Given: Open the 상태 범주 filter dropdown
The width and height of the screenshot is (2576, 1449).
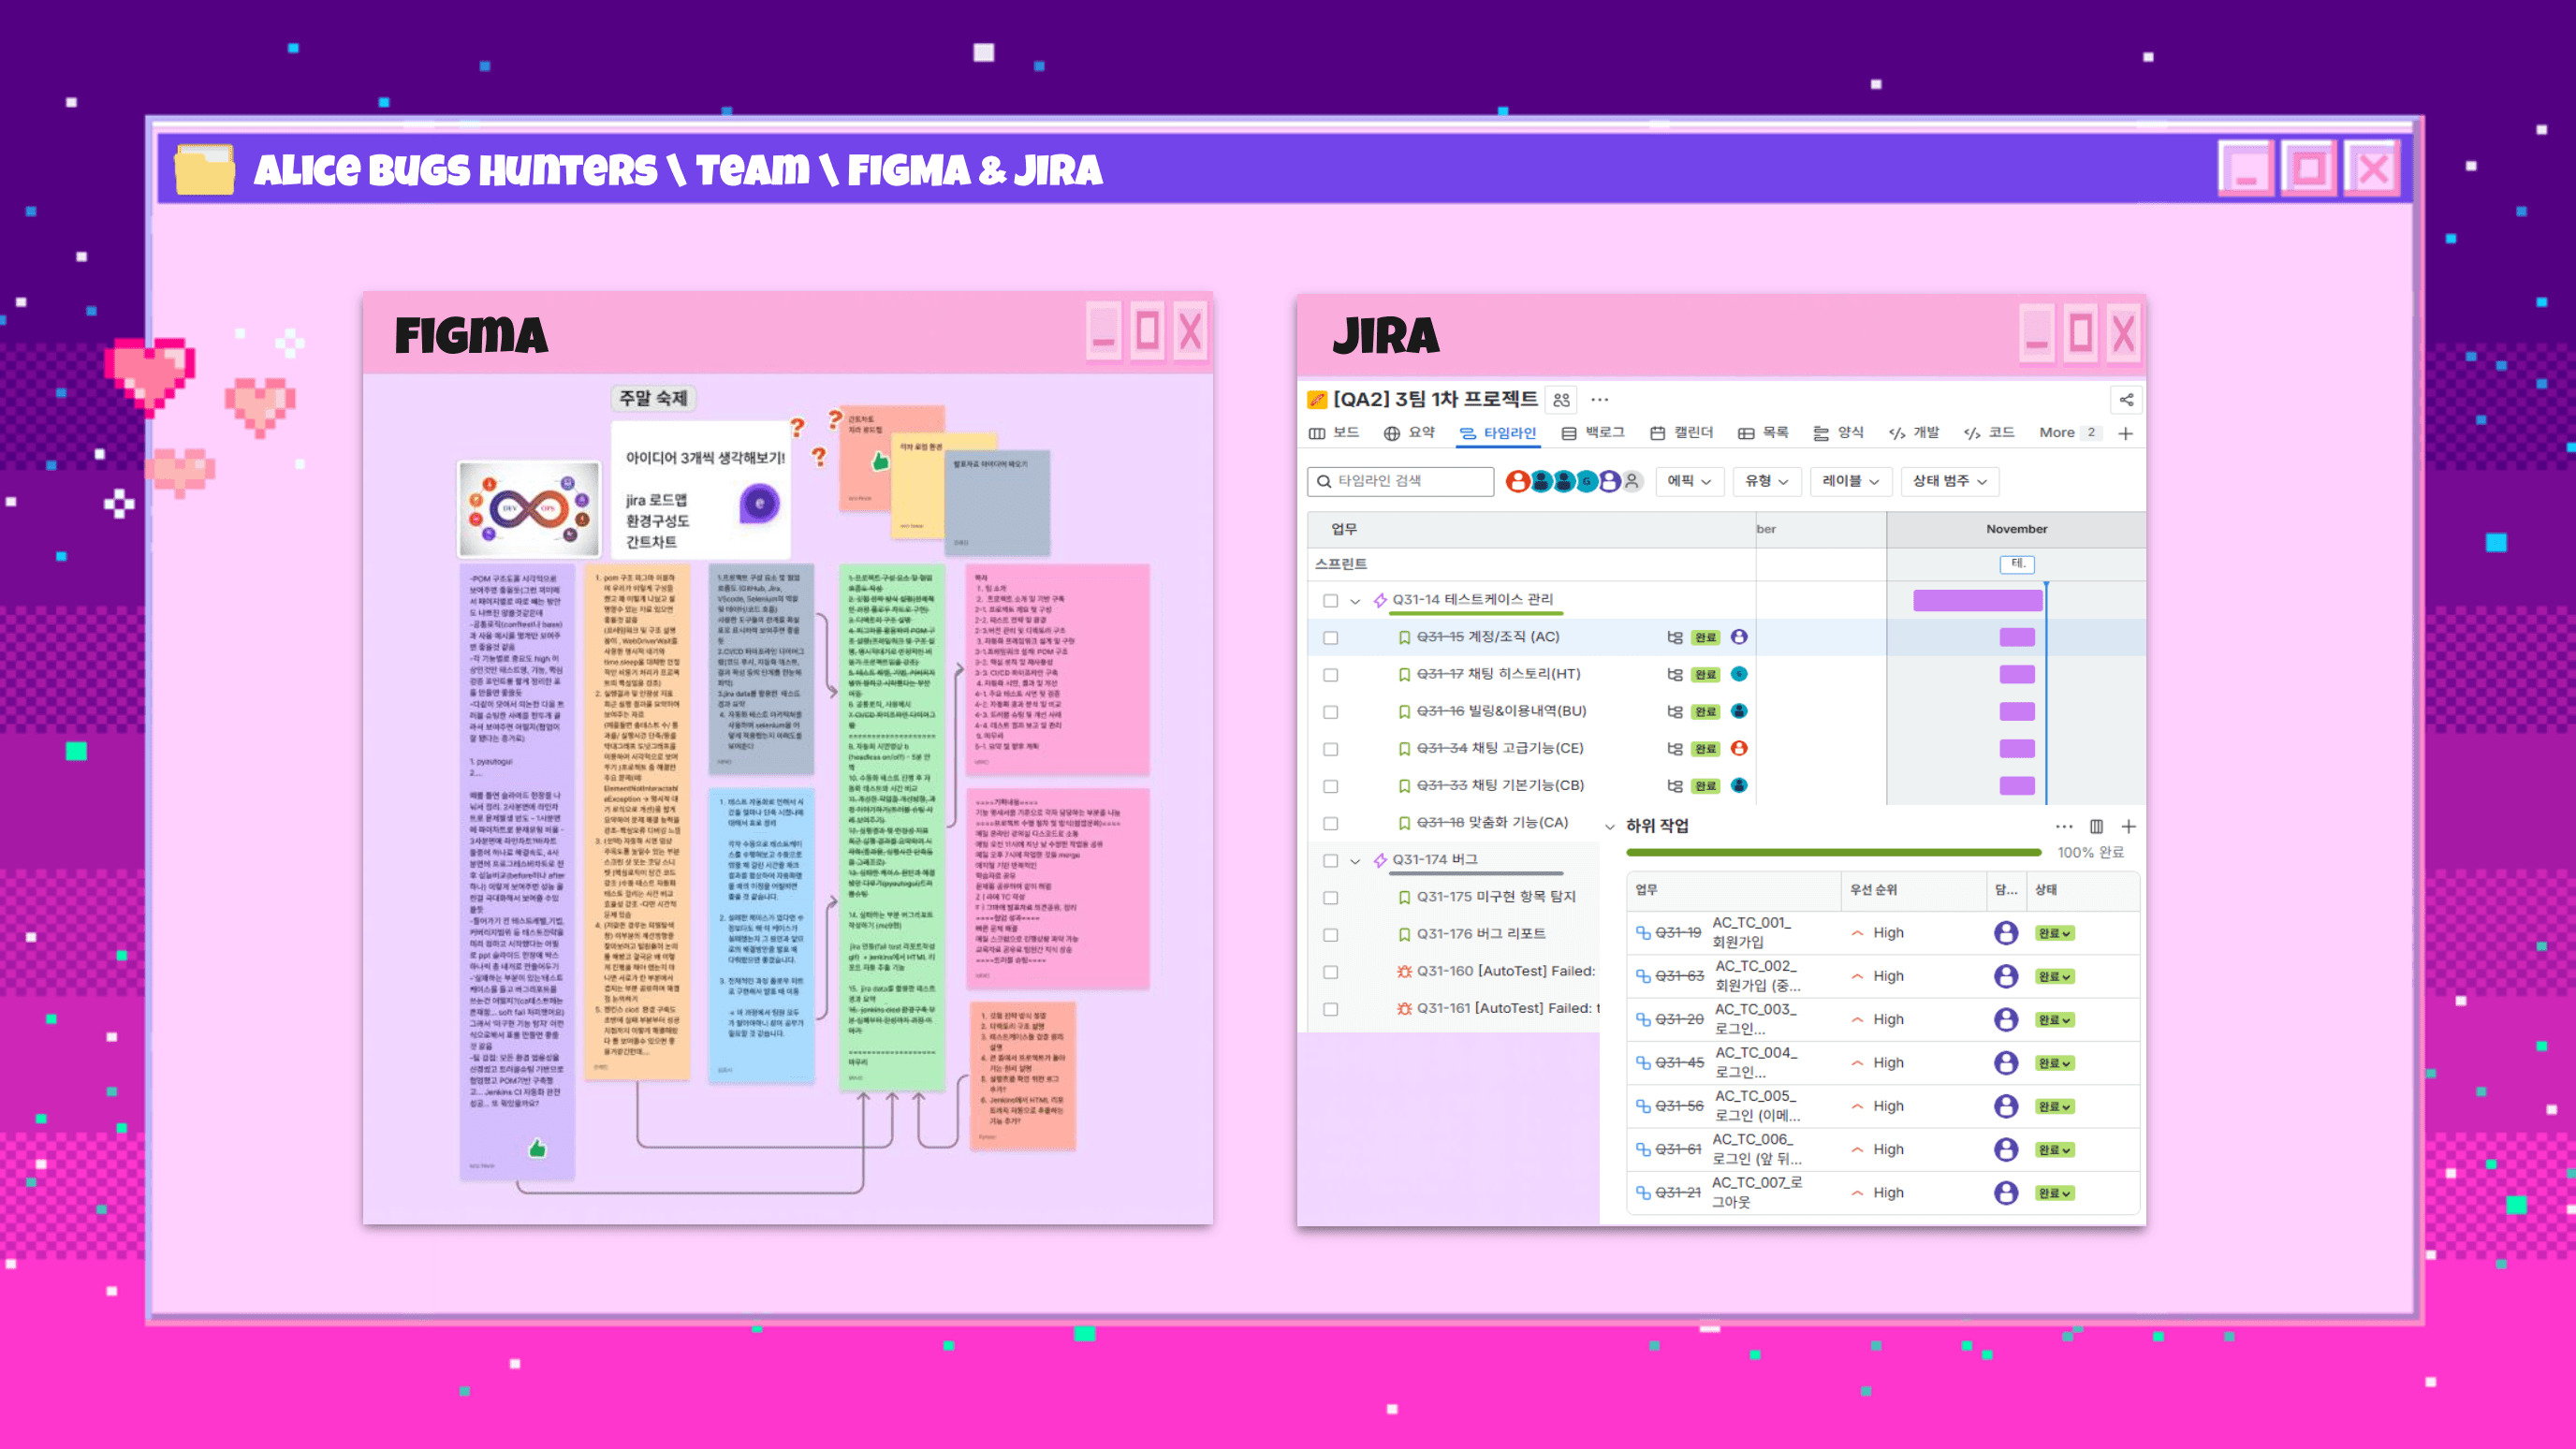Looking at the screenshot, I should tap(1949, 481).
